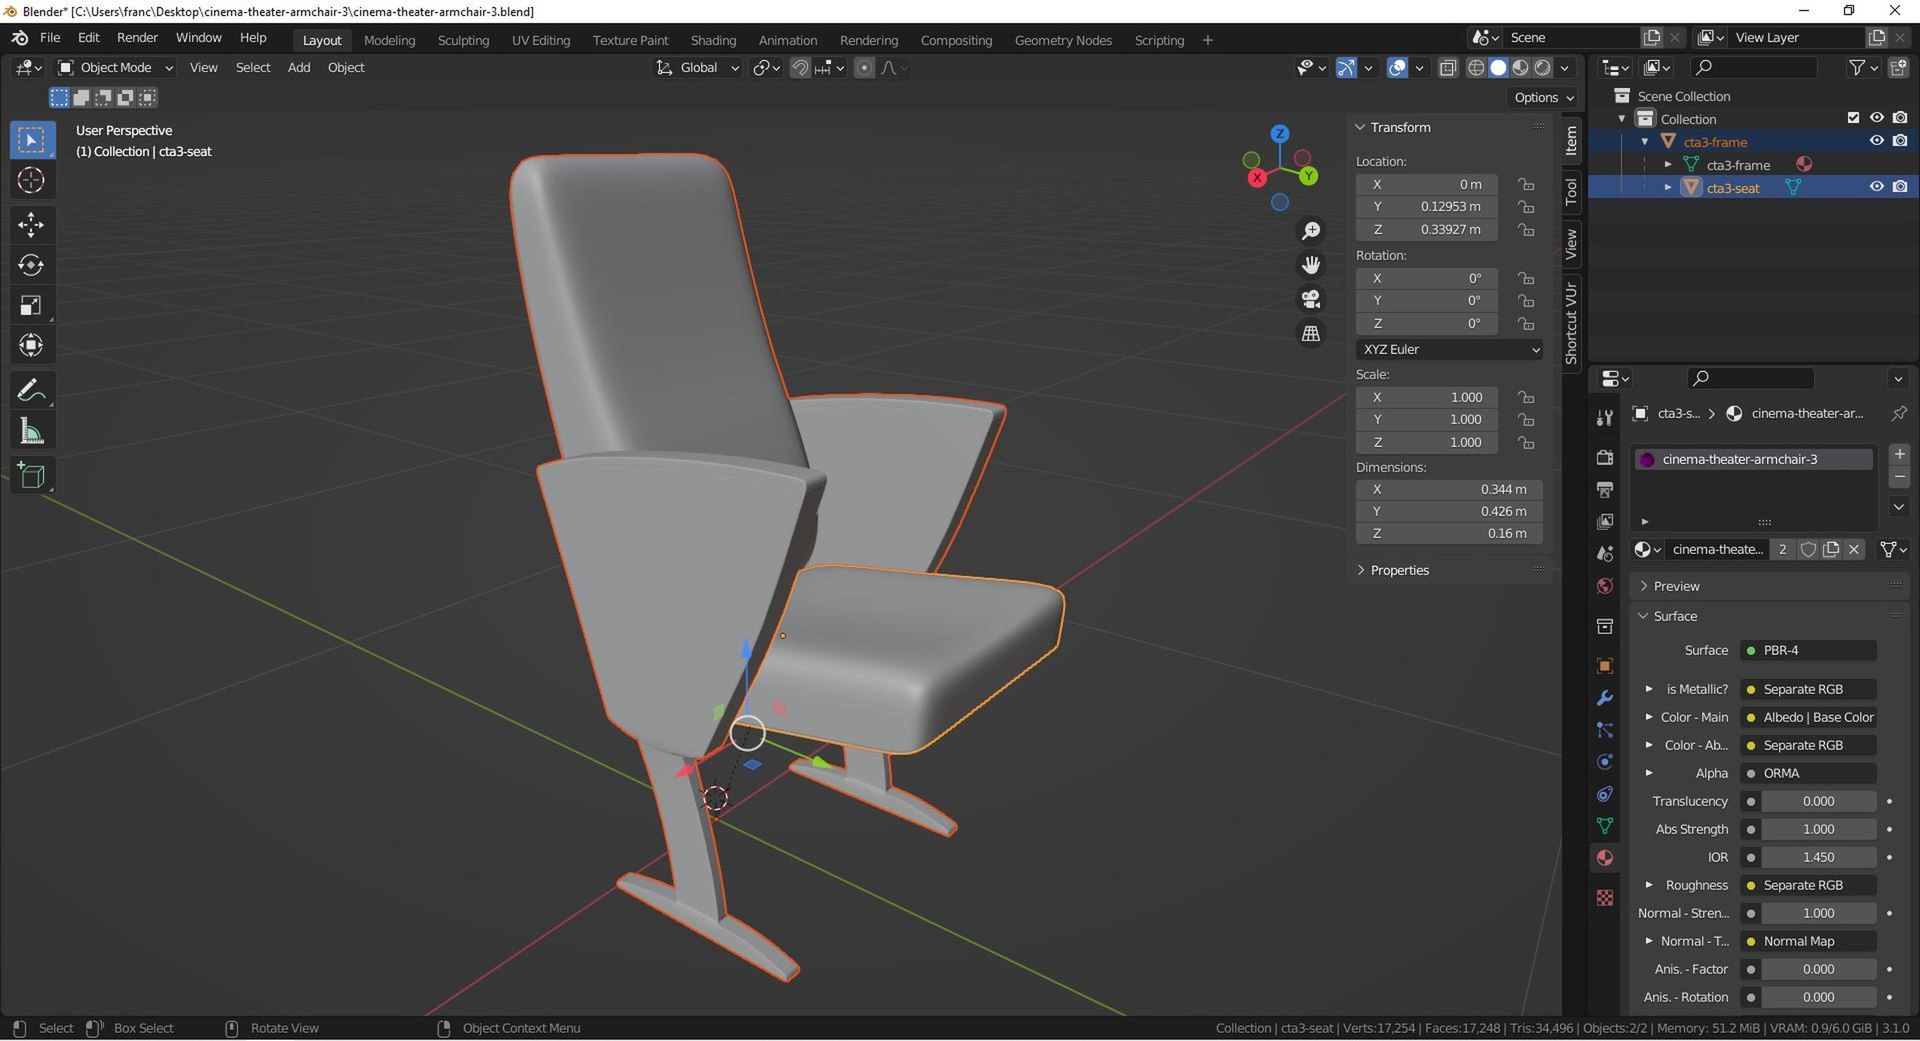Click the Normal Map link button

[x=1808, y=941]
